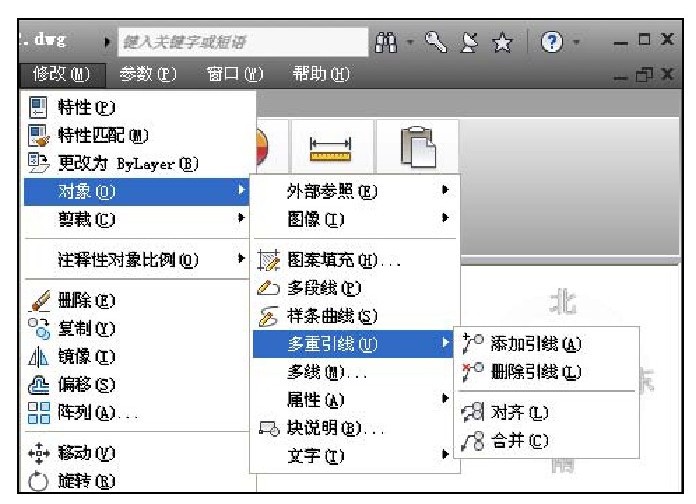
Task: Open the 帮助(H) menu
Action: pyautogui.click(x=321, y=74)
